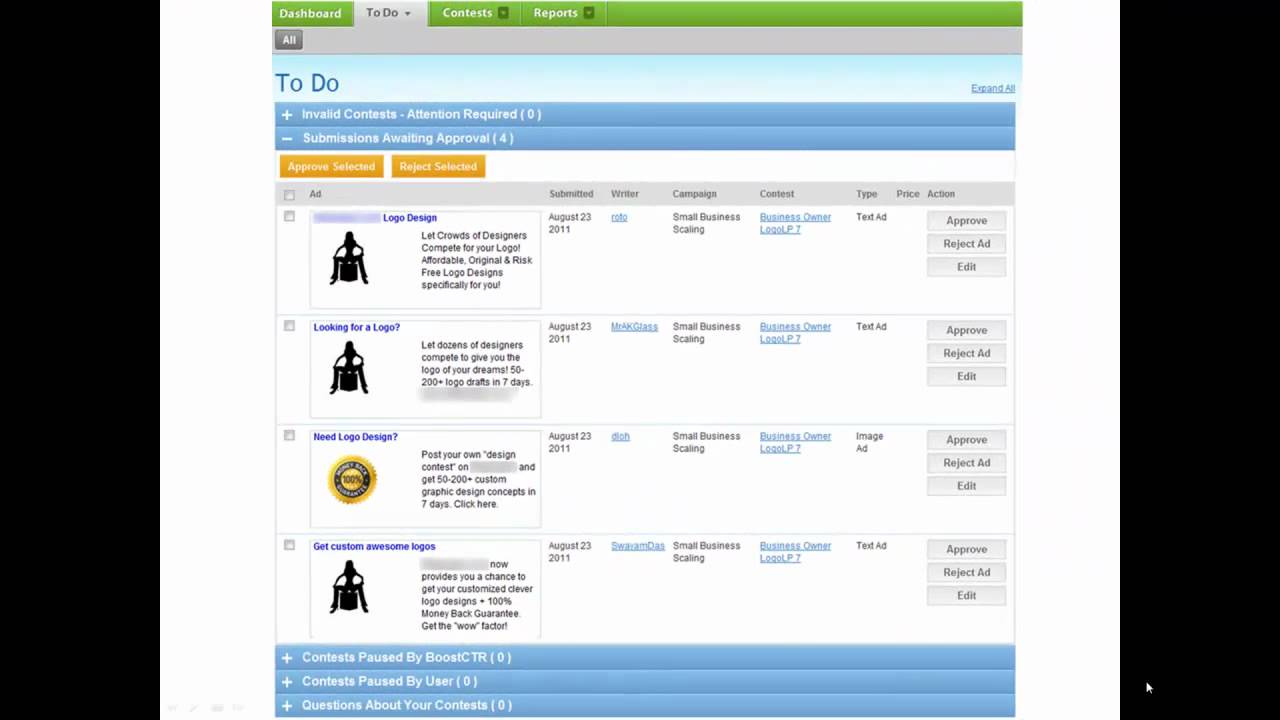Click Approve Selected button
The width and height of the screenshot is (1280, 720).
pos(331,166)
